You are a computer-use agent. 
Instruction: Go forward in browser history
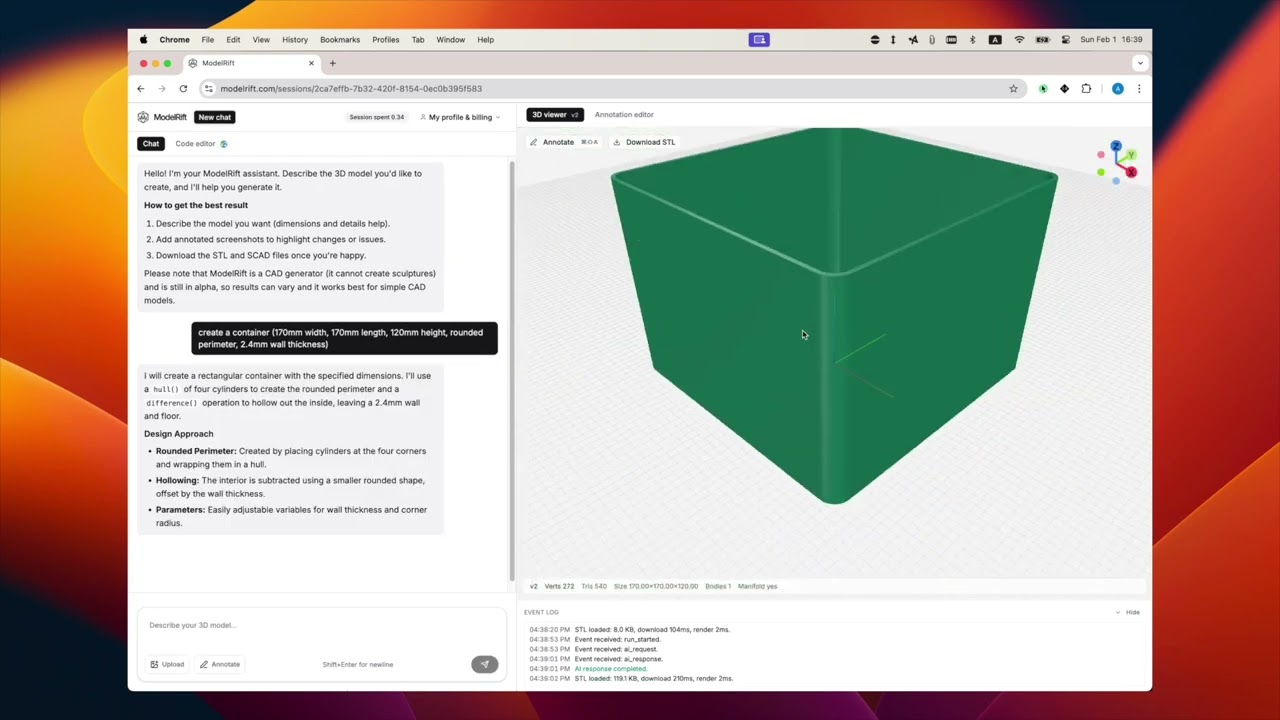click(162, 89)
